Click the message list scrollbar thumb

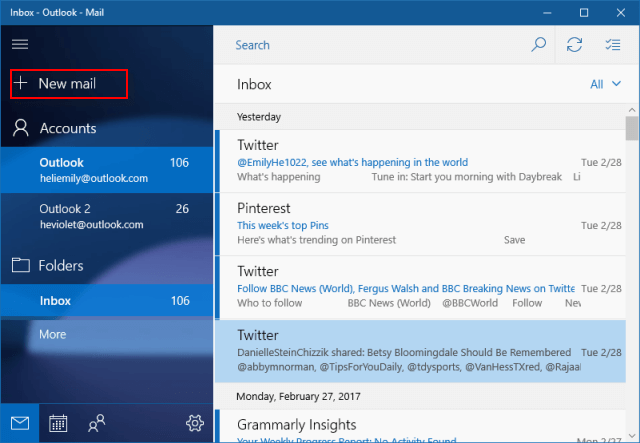[x=632, y=128]
